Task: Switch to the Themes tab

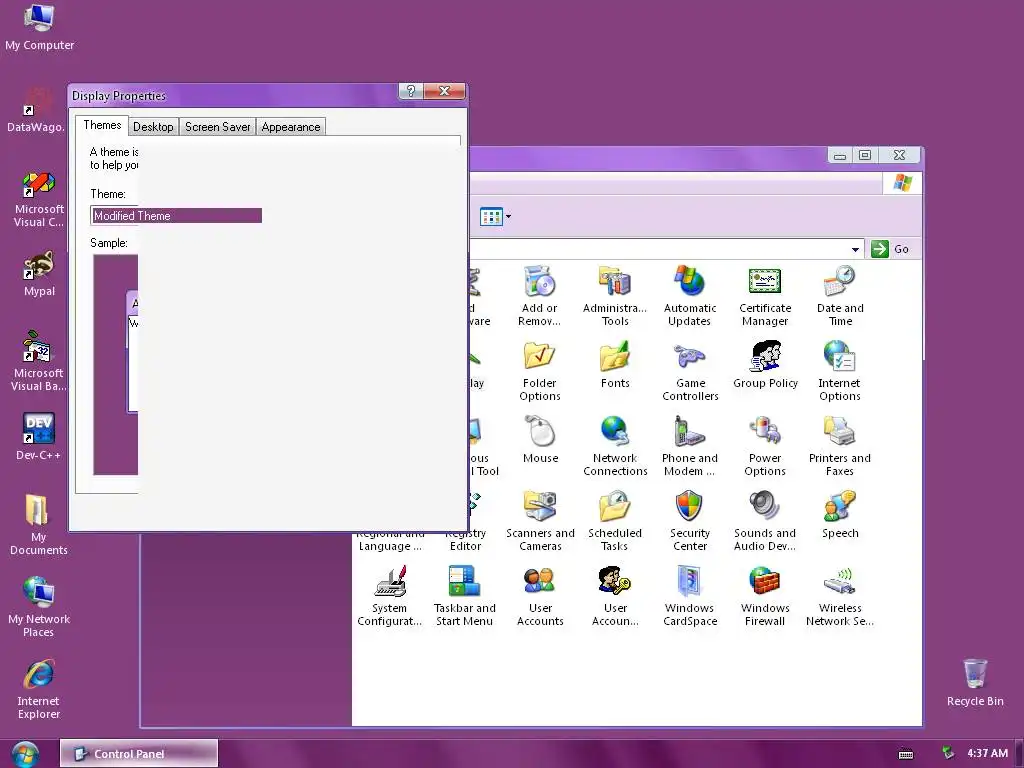Action: click(102, 125)
